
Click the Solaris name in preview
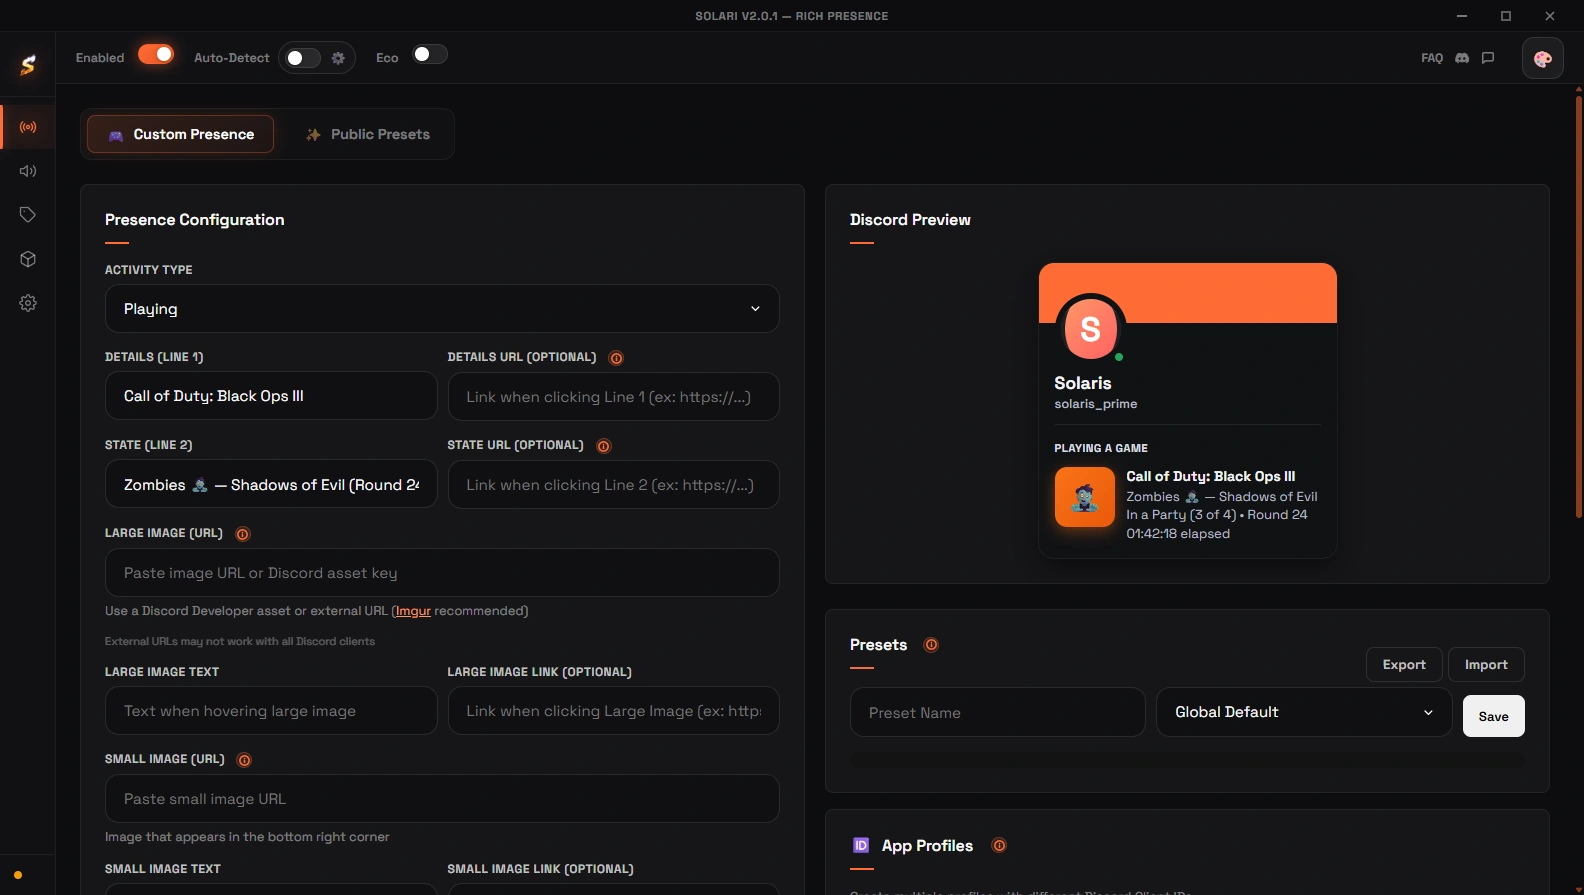1082,383
